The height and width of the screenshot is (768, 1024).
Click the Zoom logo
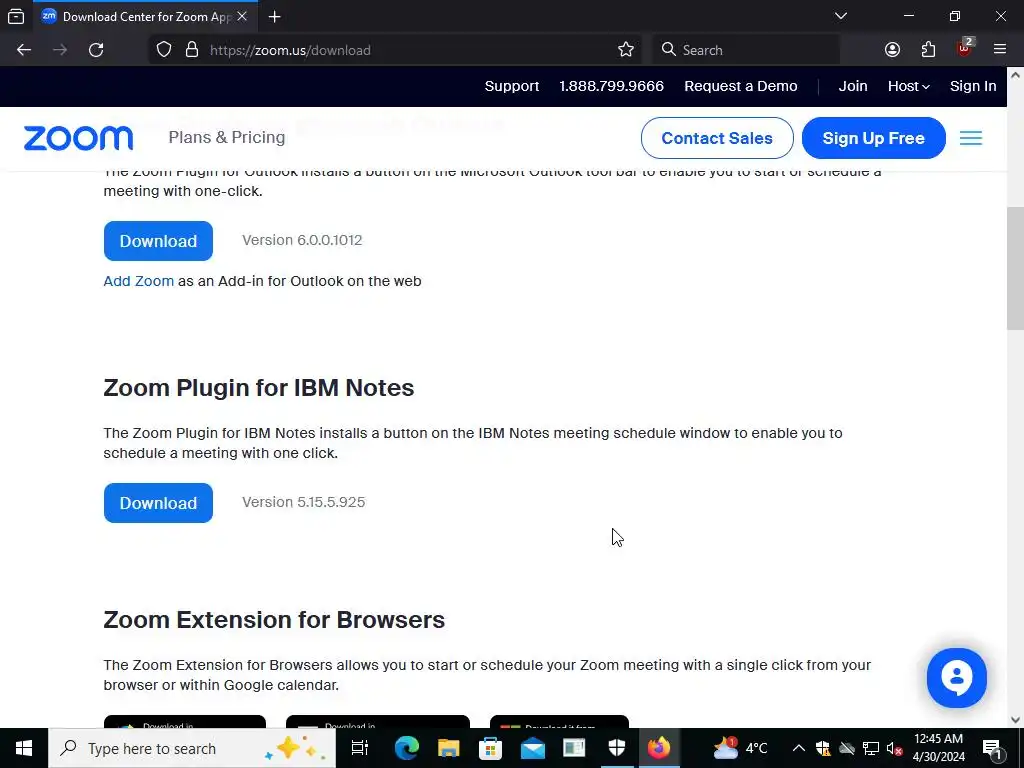[78, 138]
